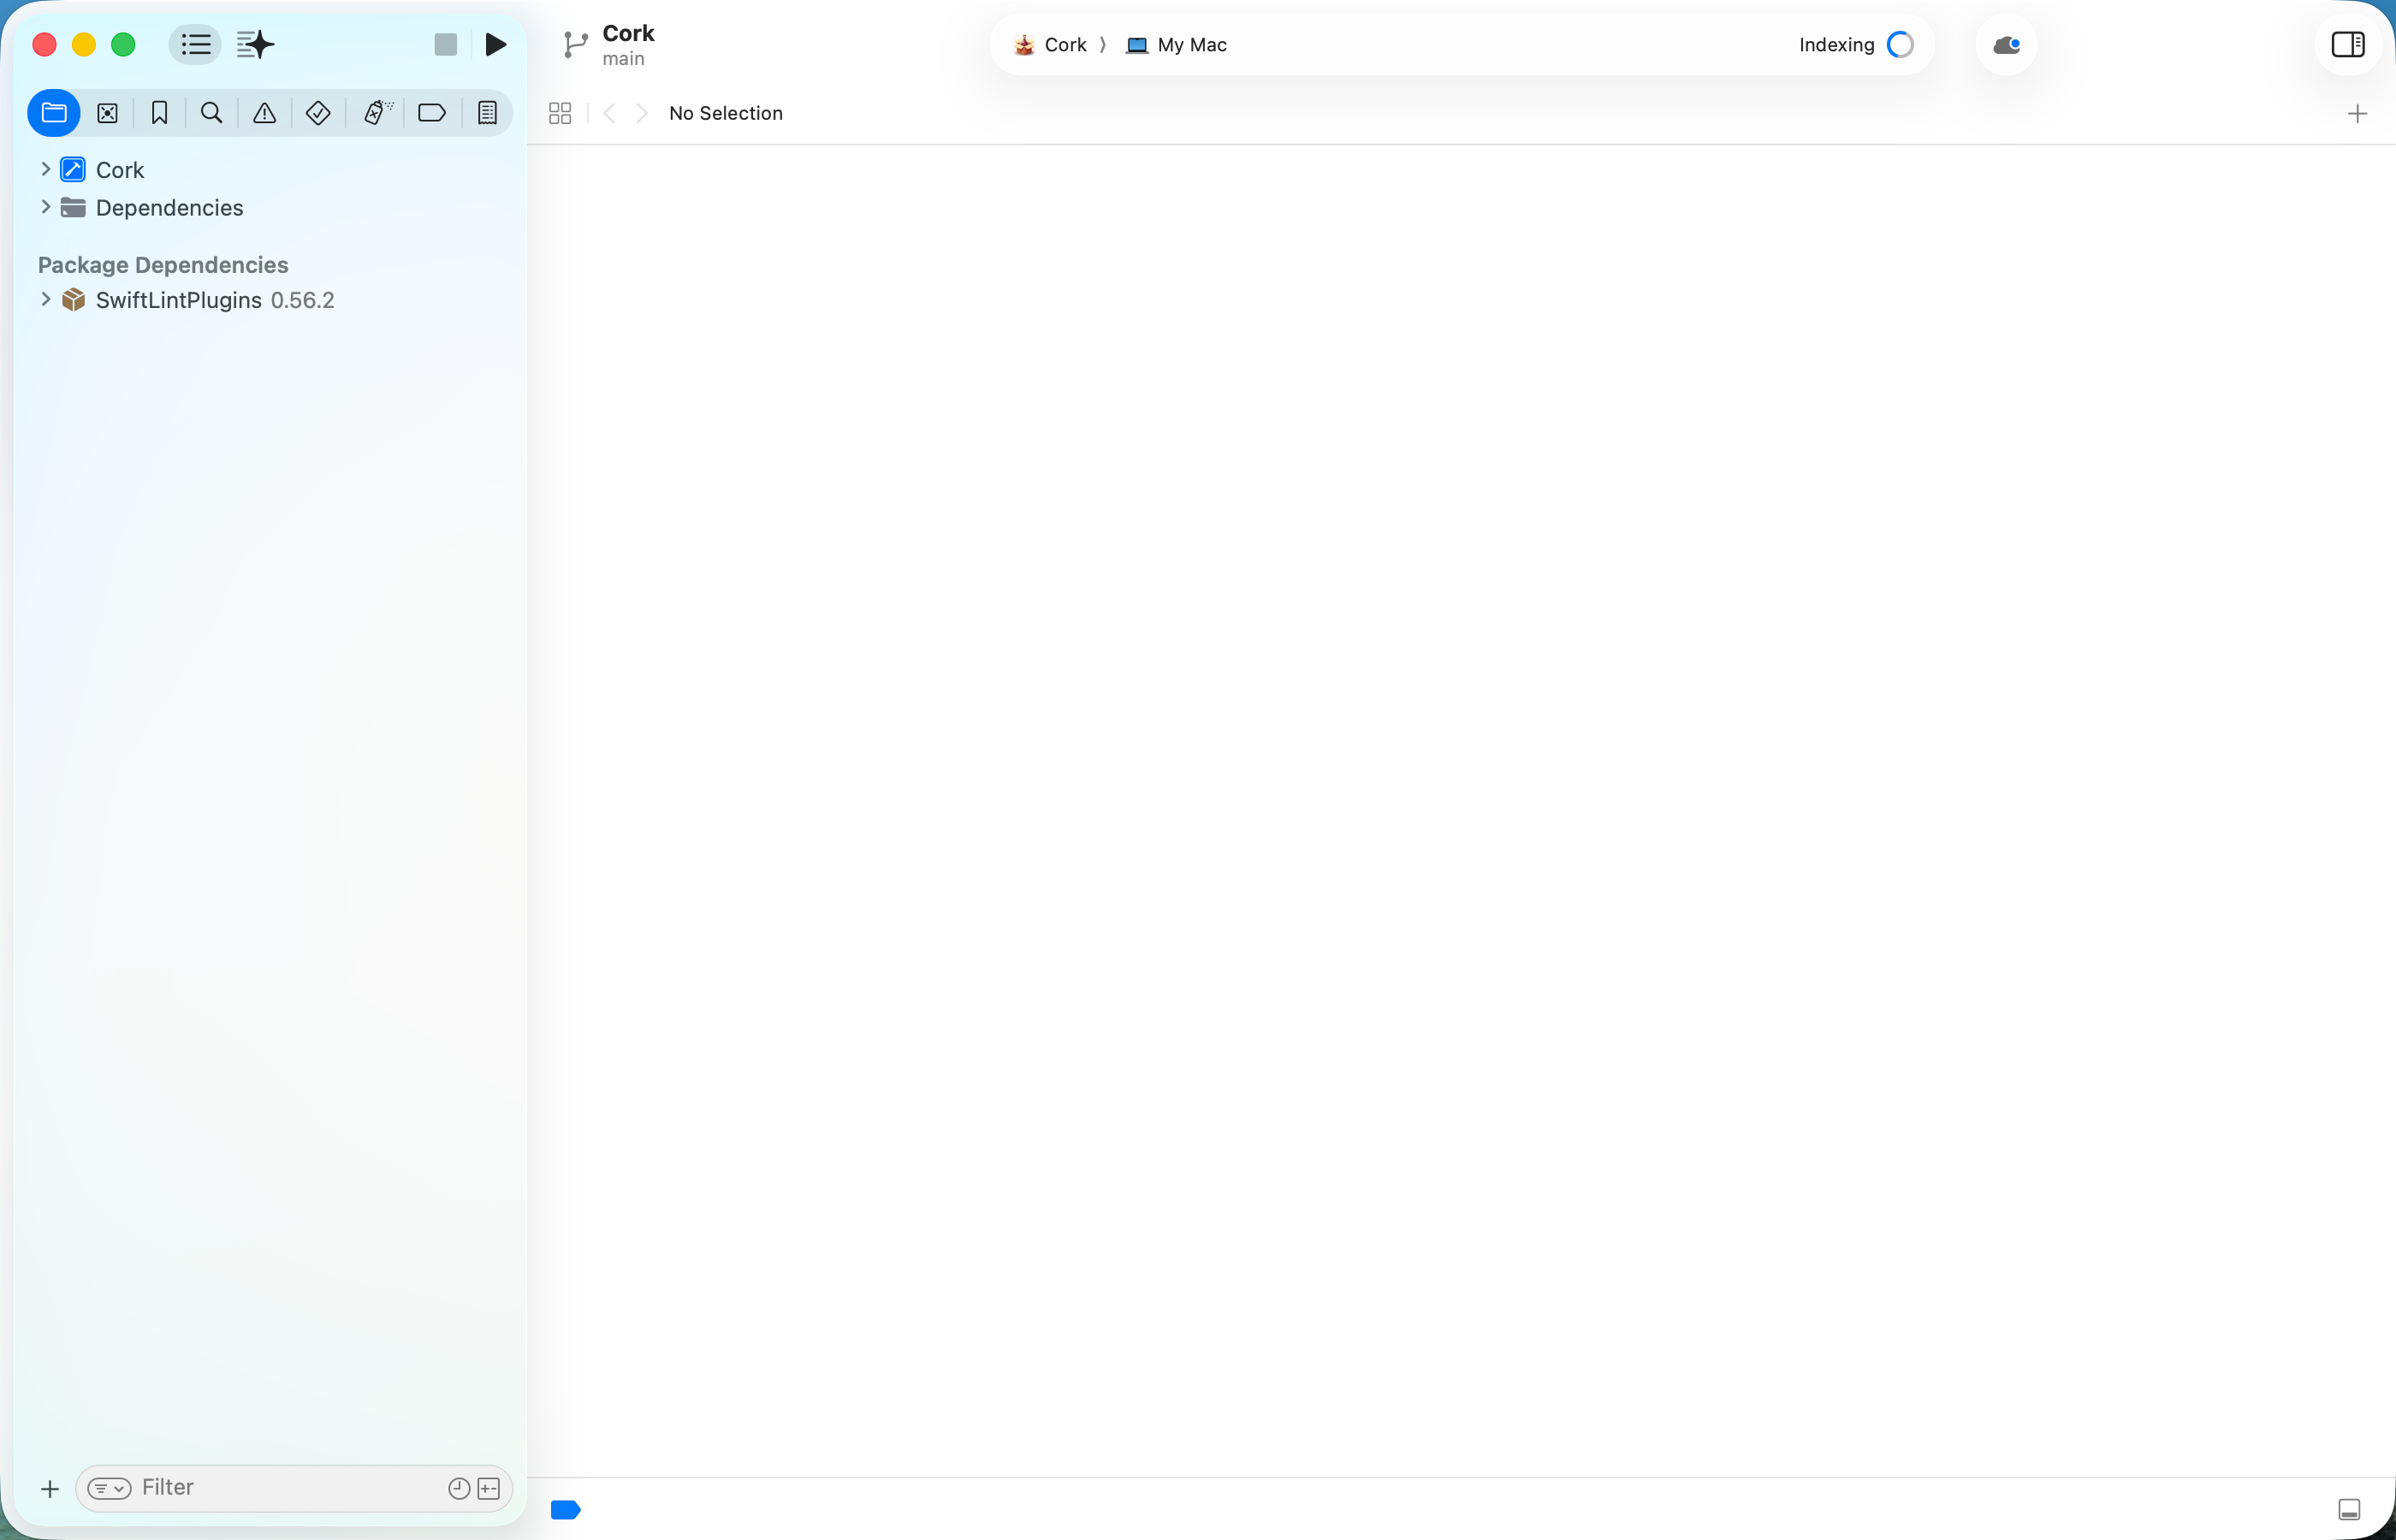This screenshot has width=2396, height=1540.
Task: Open the Report navigator
Action: point(487,112)
